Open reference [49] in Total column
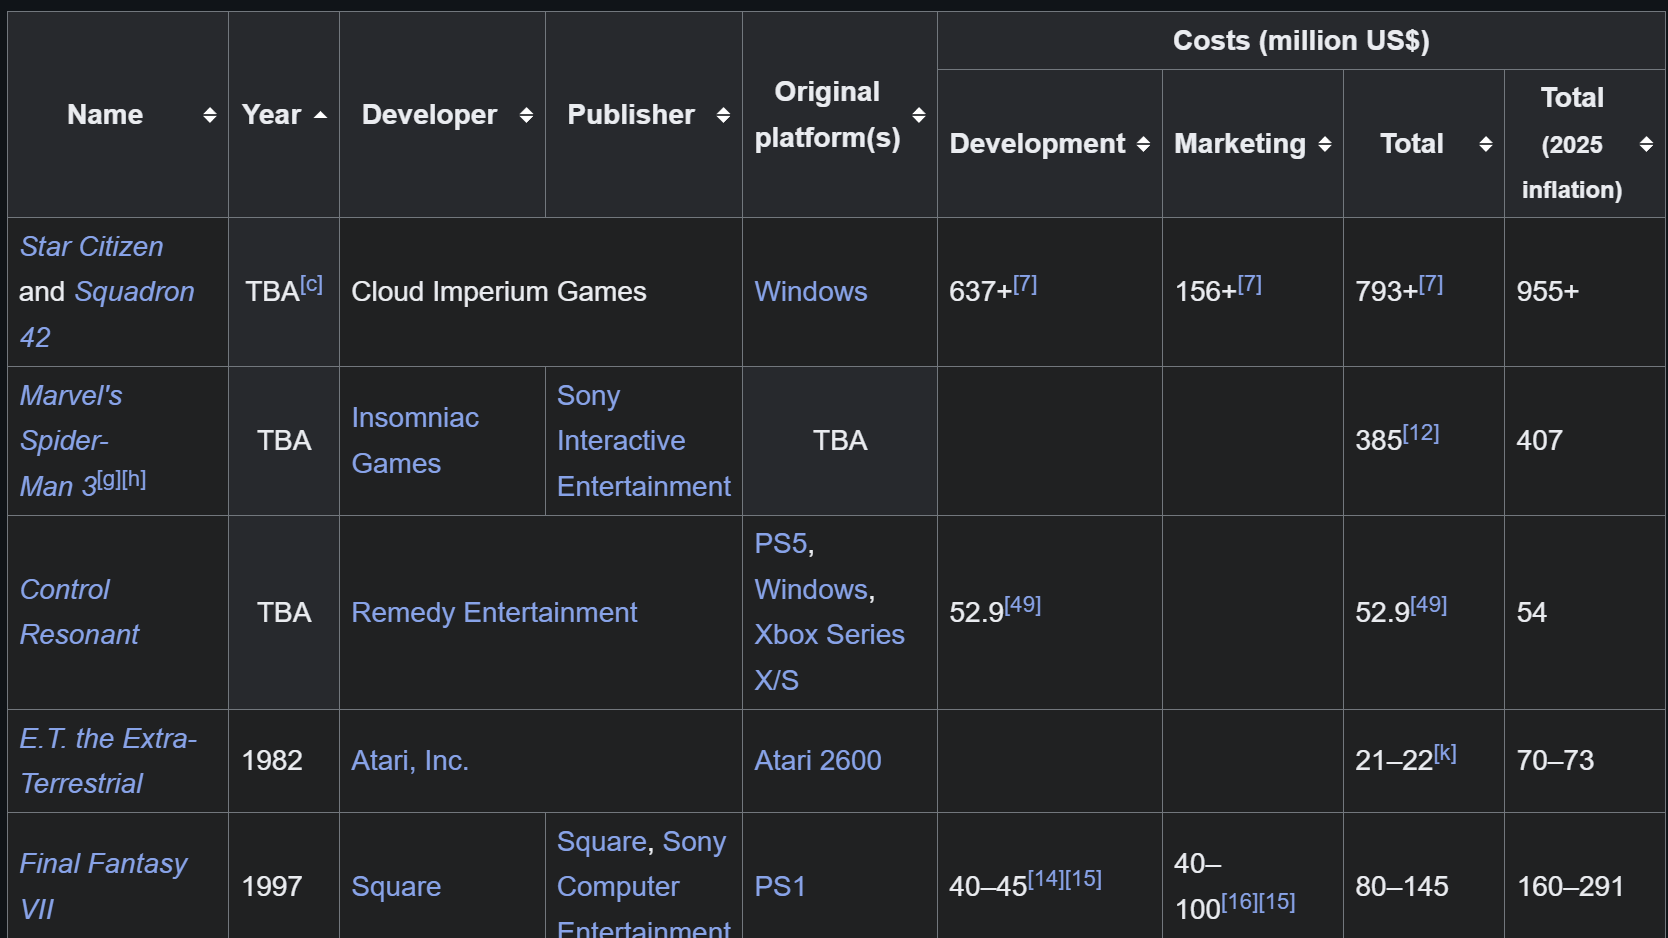The width and height of the screenshot is (1668, 938). click(x=1429, y=605)
